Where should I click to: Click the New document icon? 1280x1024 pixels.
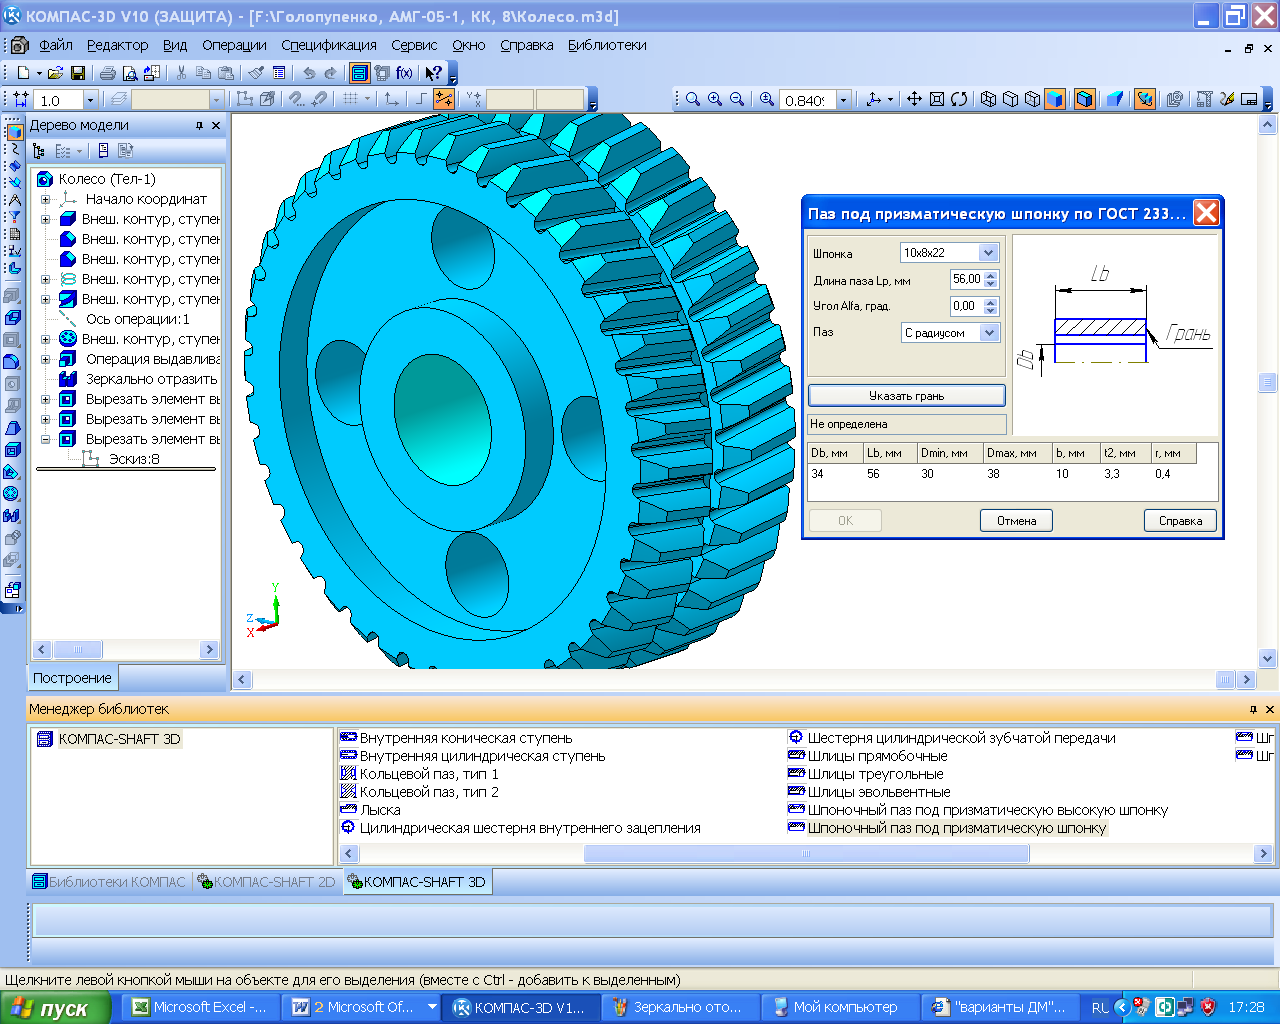tap(23, 73)
